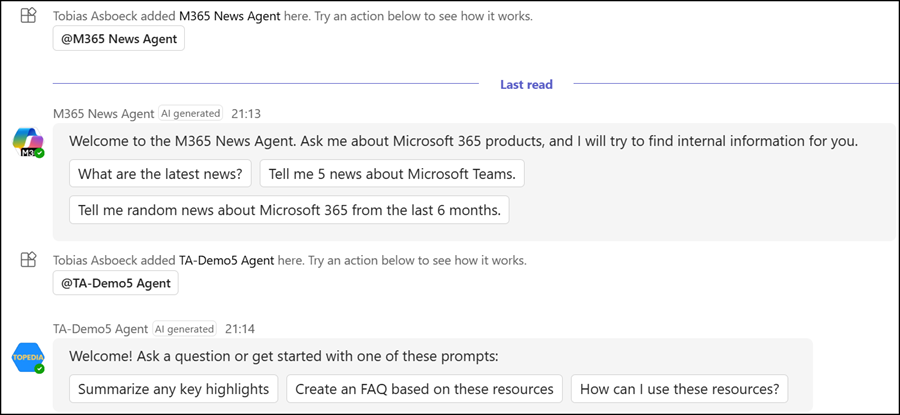The width and height of the screenshot is (900, 415).
Task: Click 'Welcome! Ask a question' message text
Action: point(284,356)
